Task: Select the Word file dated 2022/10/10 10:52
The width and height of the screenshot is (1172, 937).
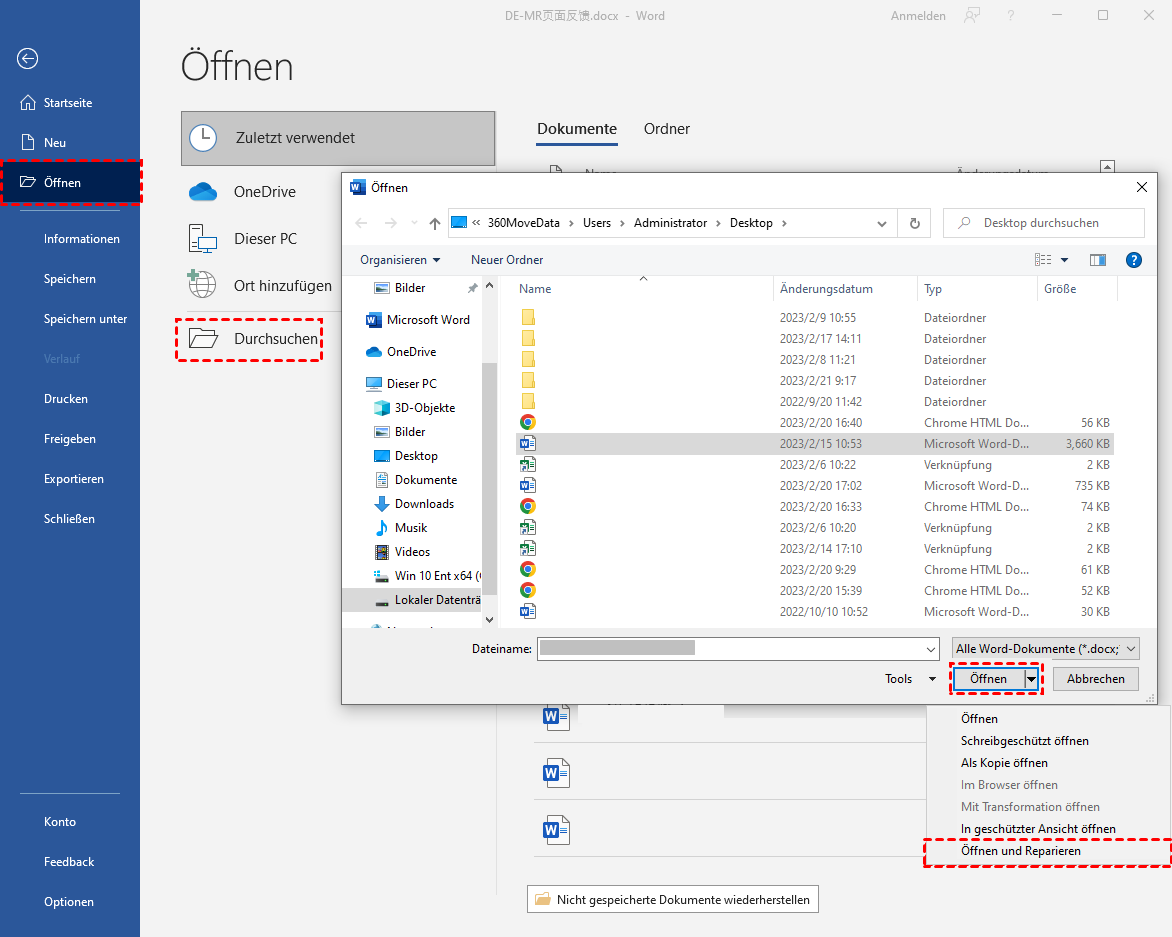Action: pos(815,612)
